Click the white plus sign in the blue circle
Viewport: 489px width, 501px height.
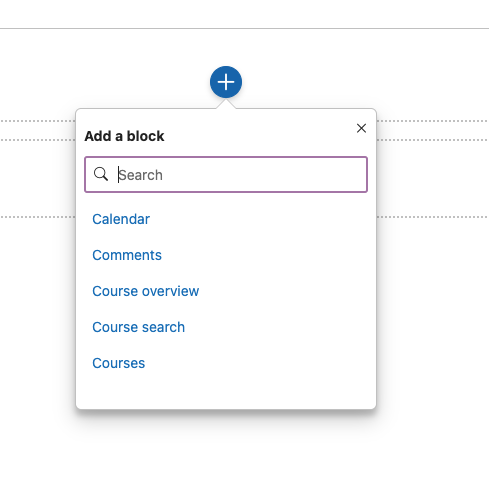226,82
